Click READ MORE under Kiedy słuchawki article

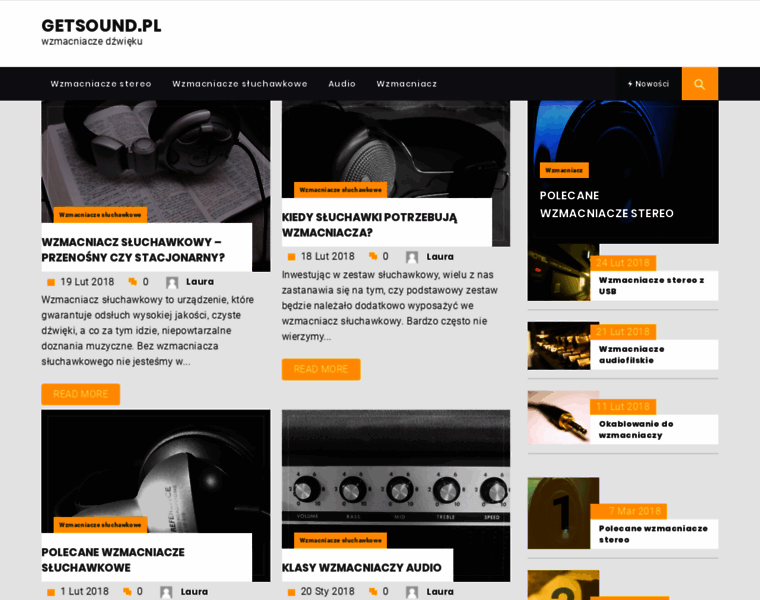coord(321,369)
